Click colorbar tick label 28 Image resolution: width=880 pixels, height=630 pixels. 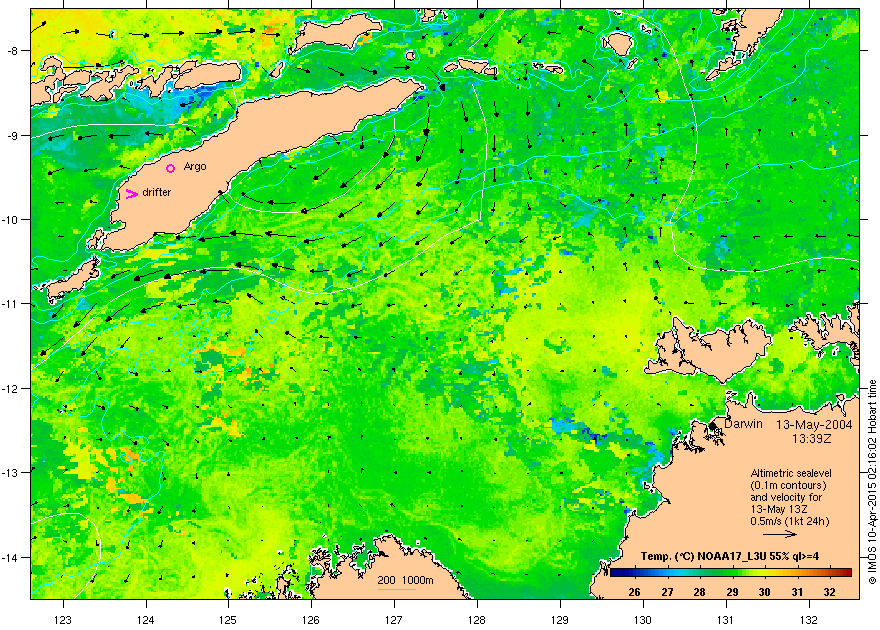699,592
